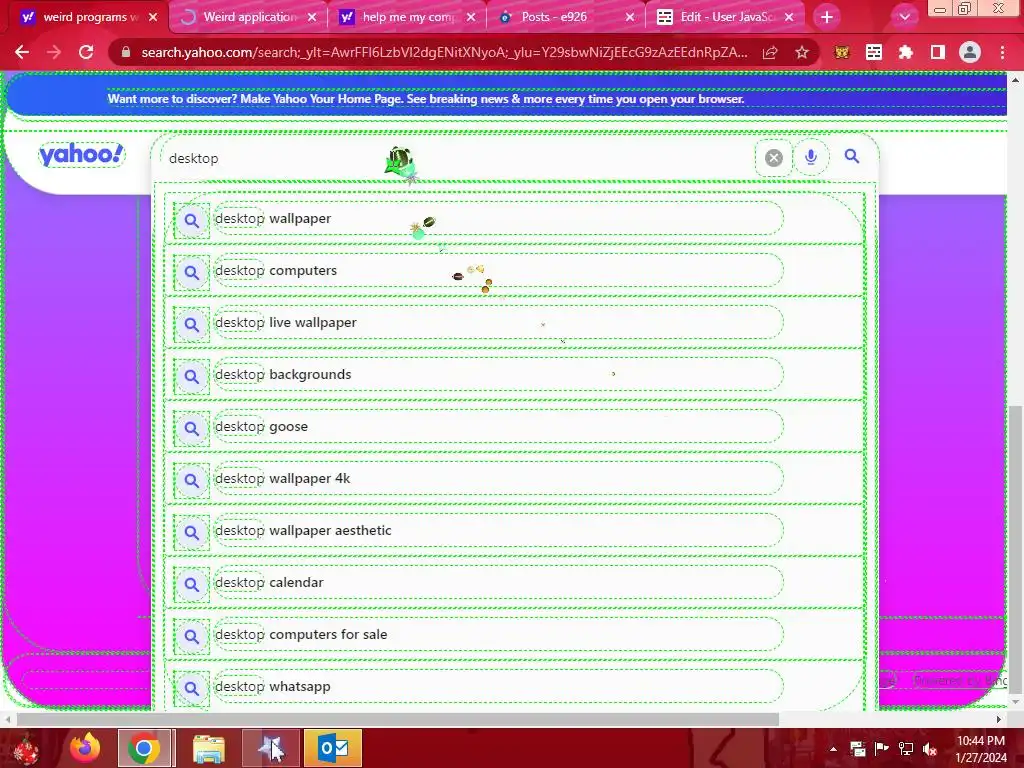Select suggestion 'desktop calendar'
This screenshot has width=1024, height=768.
(x=515, y=583)
